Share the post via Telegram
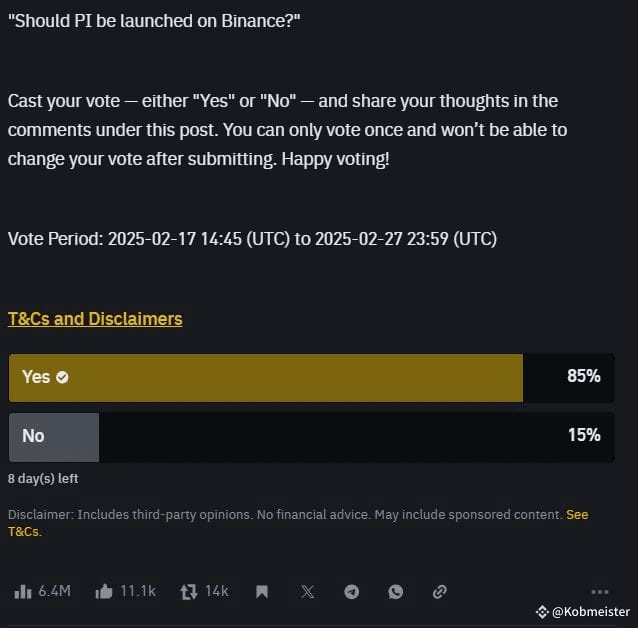The width and height of the screenshot is (638, 628). pos(351,591)
